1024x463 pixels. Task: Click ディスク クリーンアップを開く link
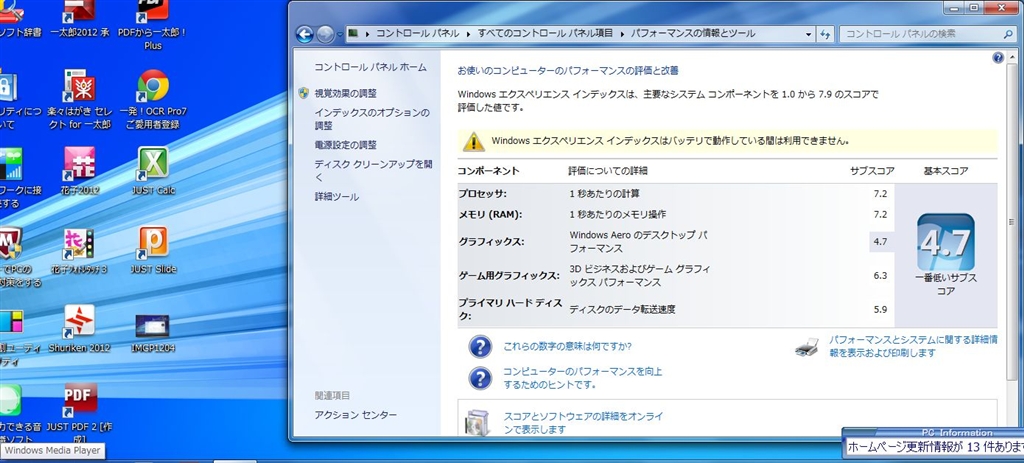(373, 170)
